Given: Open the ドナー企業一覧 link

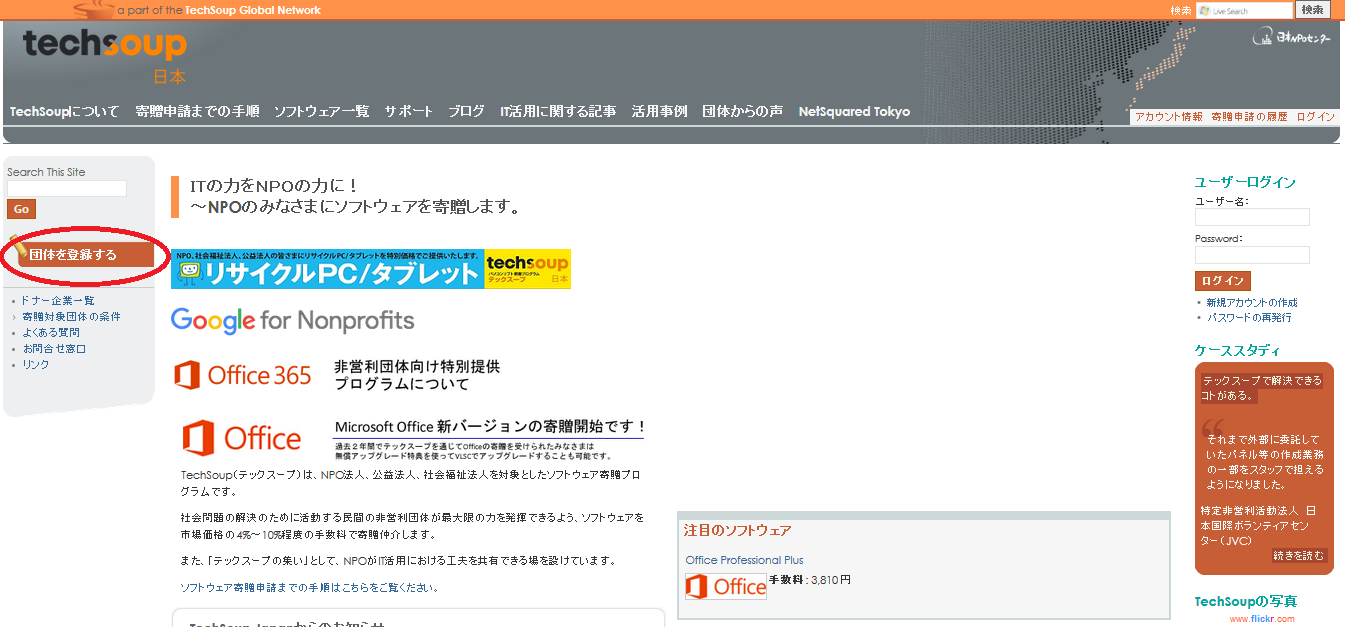Looking at the screenshot, I should [x=58, y=301].
